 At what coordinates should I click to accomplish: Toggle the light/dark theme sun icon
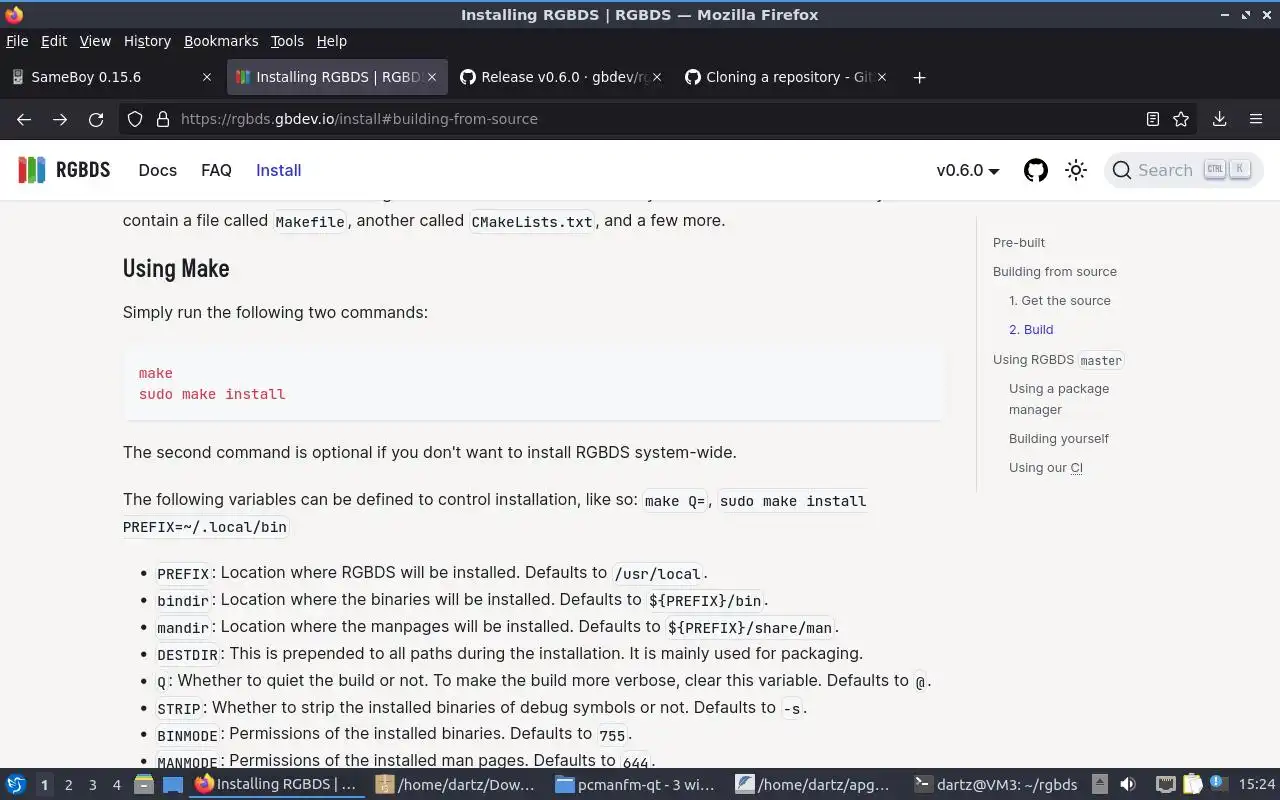pos(1076,170)
